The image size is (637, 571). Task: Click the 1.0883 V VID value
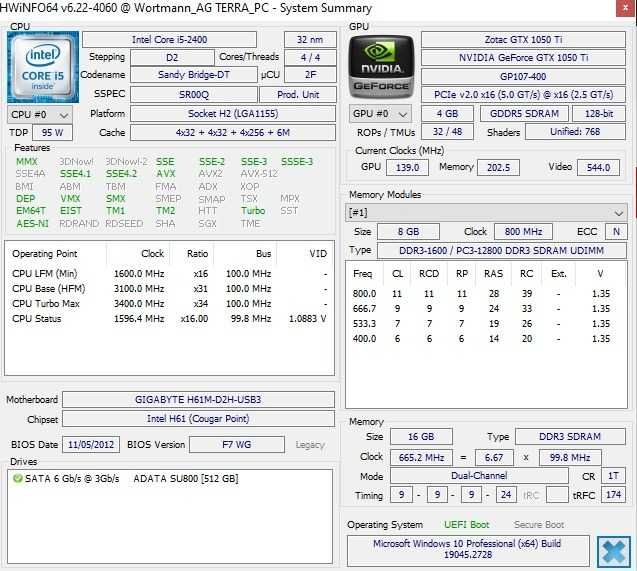(308, 319)
